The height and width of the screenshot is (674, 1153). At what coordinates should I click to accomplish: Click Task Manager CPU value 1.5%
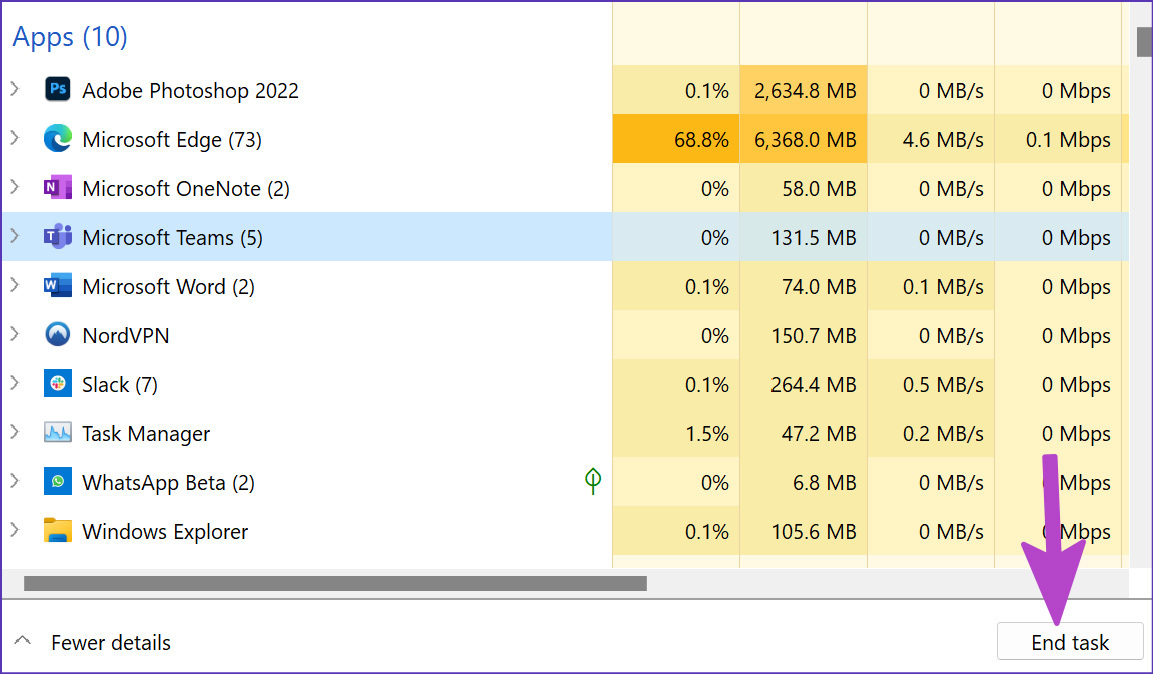click(707, 434)
